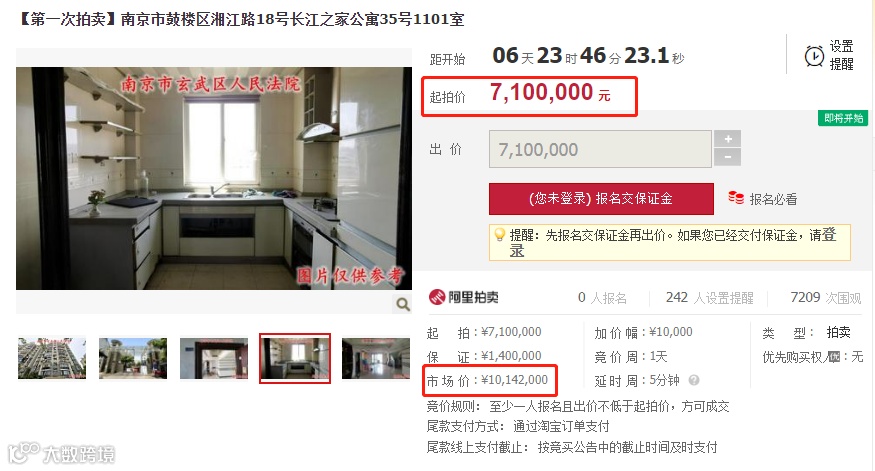Image resolution: width=875 pixels, height=471 pixels.
Task: Click the magnifier icon under main photo
Action: point(402,304)
